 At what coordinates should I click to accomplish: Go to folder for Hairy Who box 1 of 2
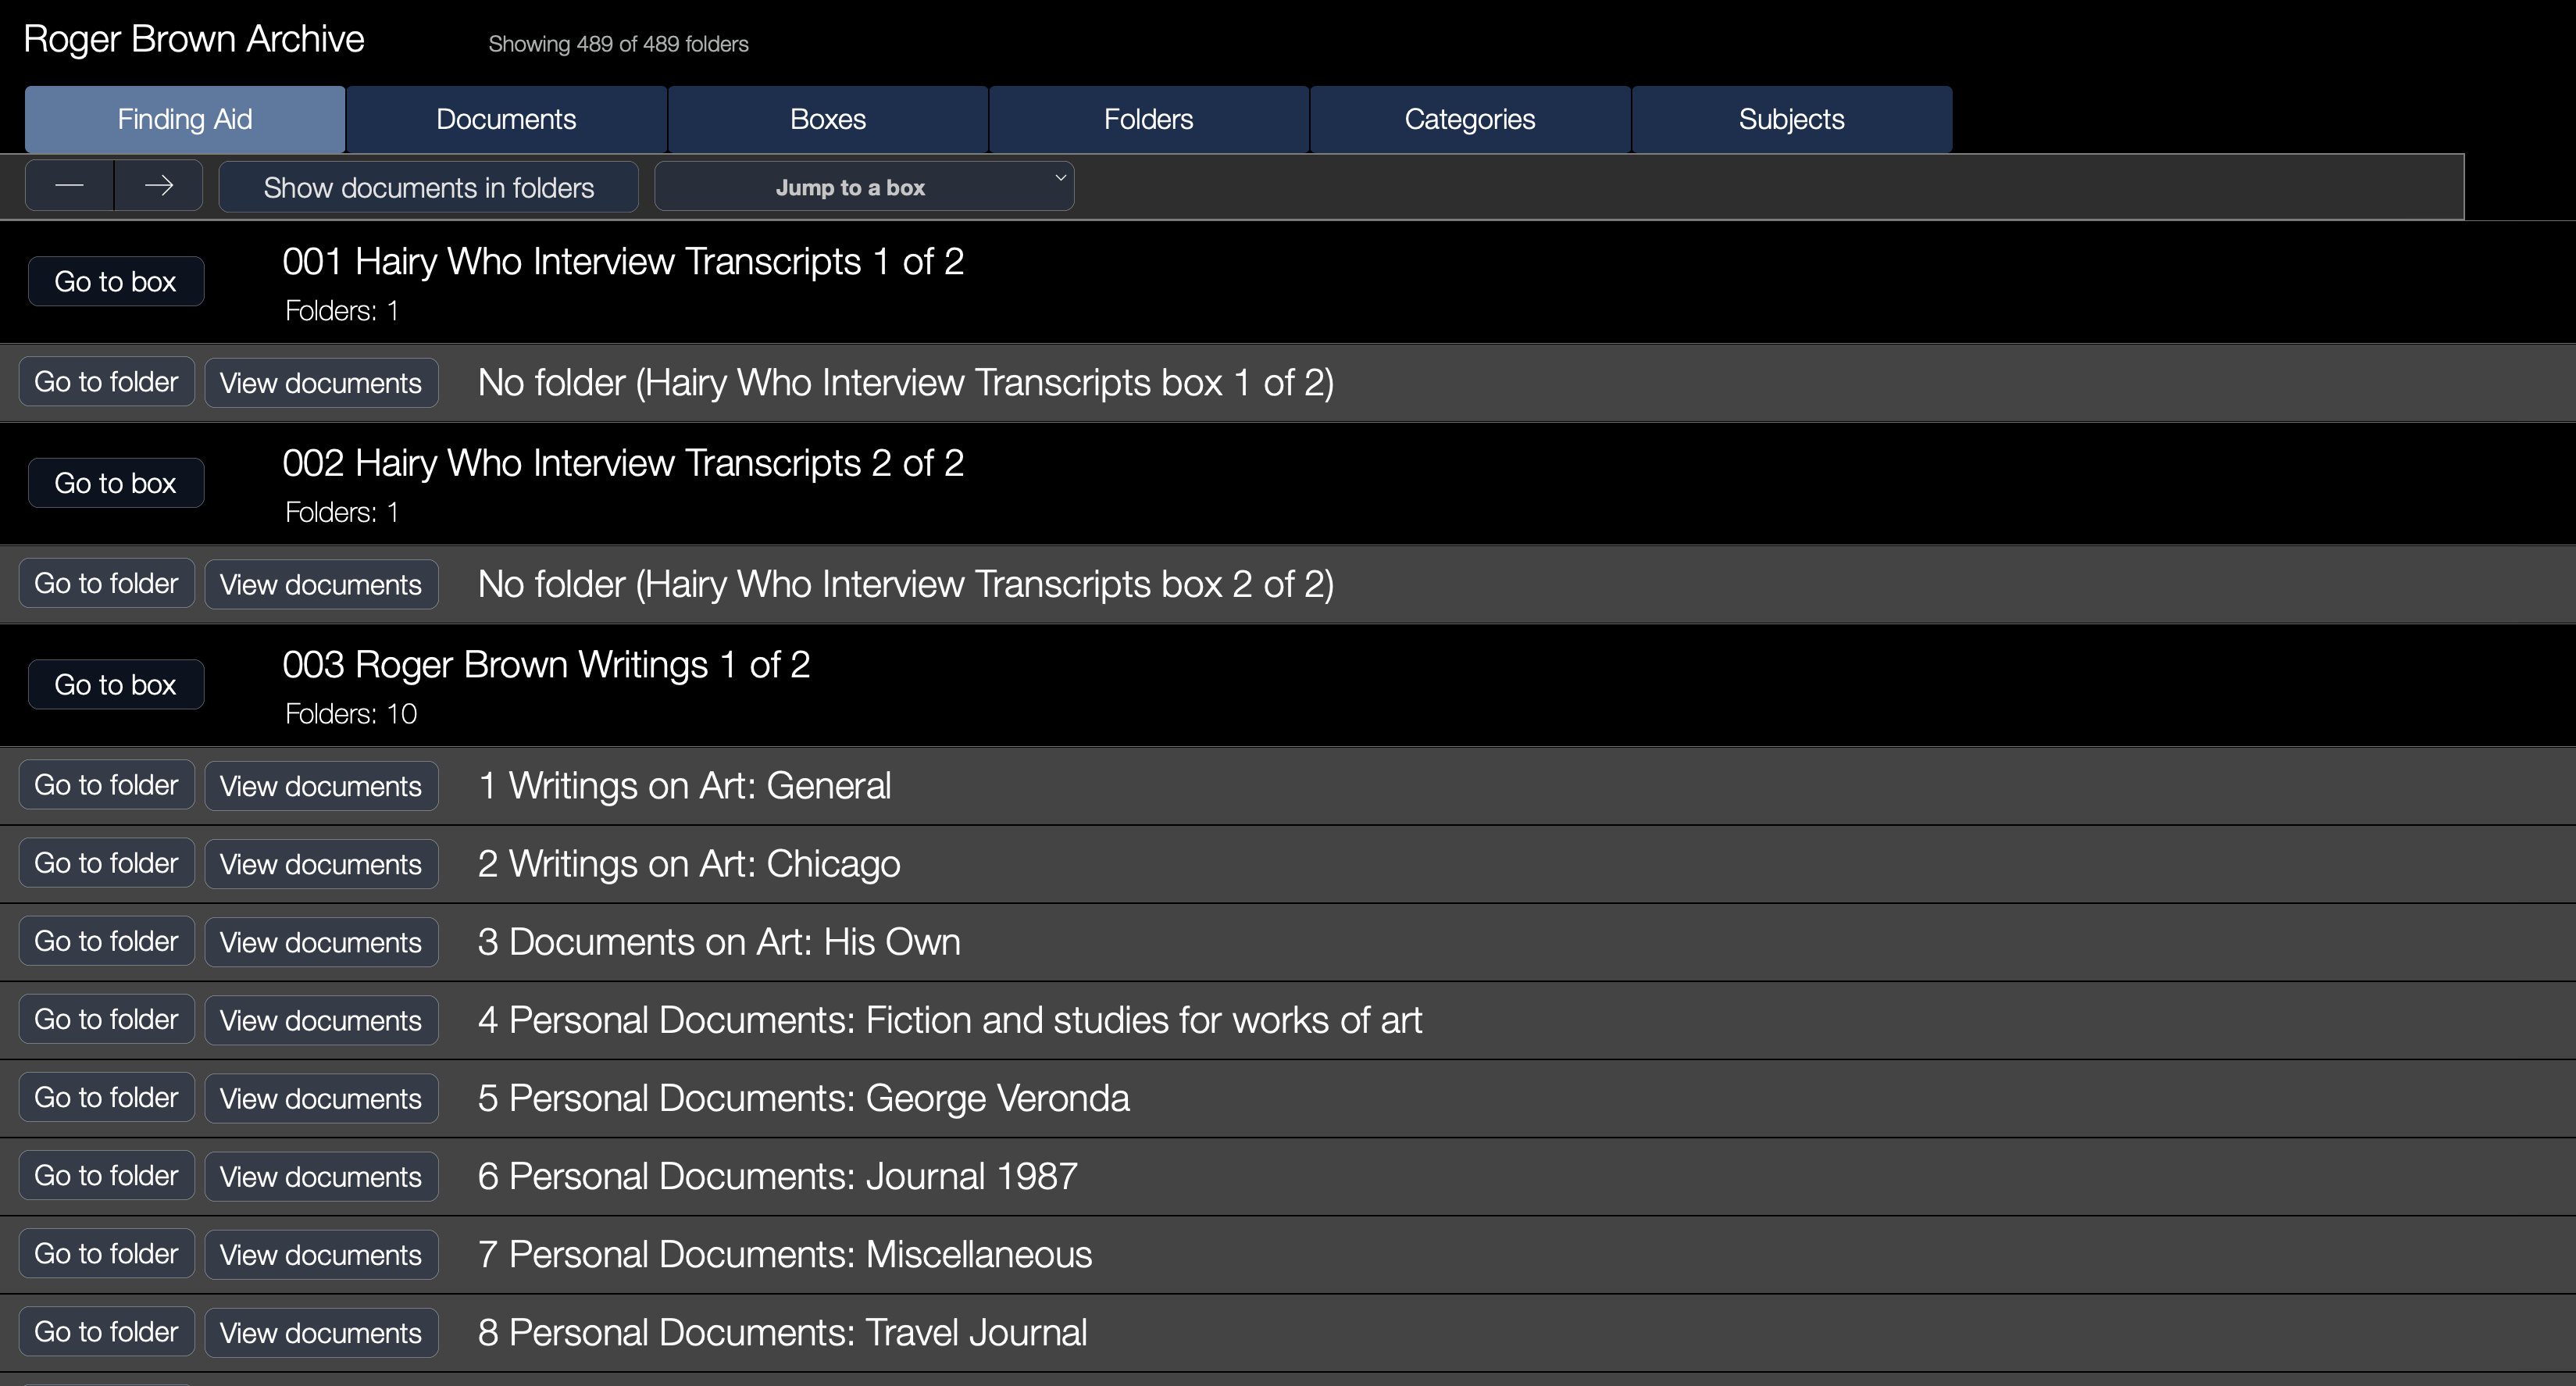tap(107, 382)
